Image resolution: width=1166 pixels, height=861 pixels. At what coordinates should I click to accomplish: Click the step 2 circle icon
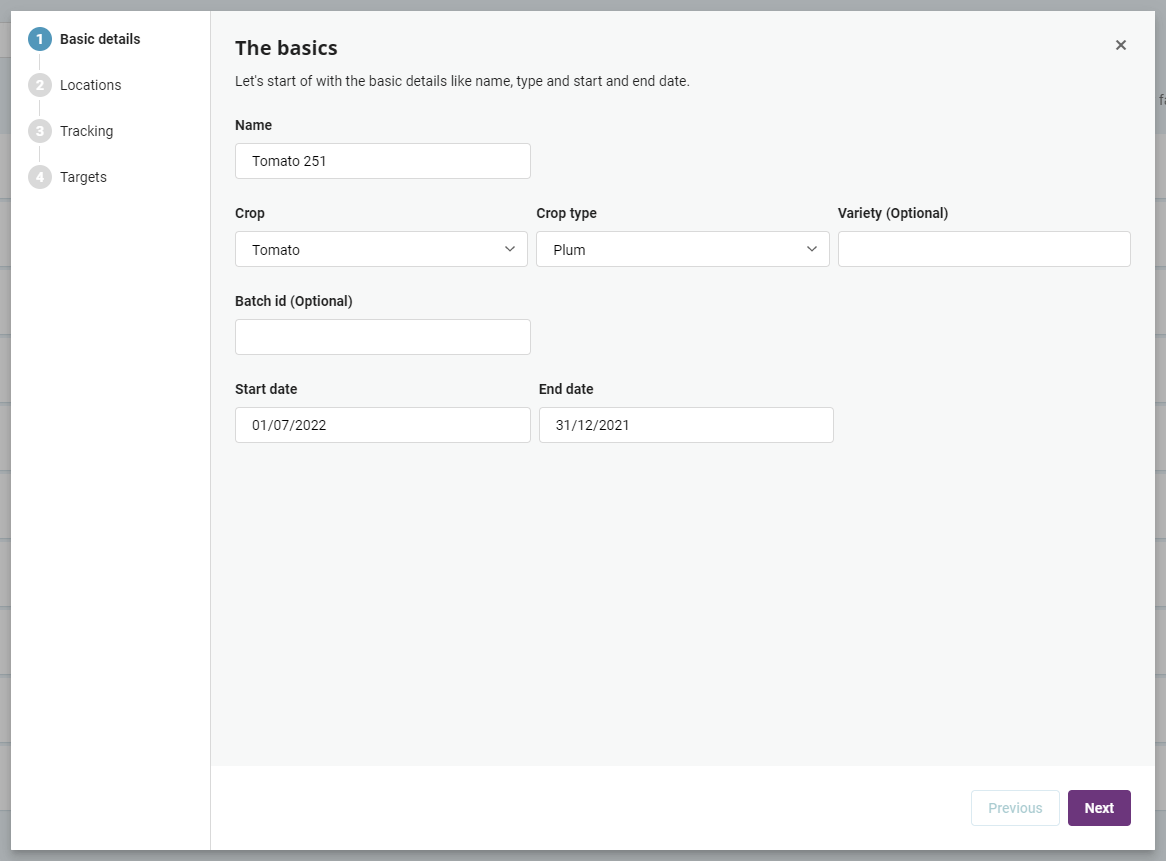click(40, 85)
